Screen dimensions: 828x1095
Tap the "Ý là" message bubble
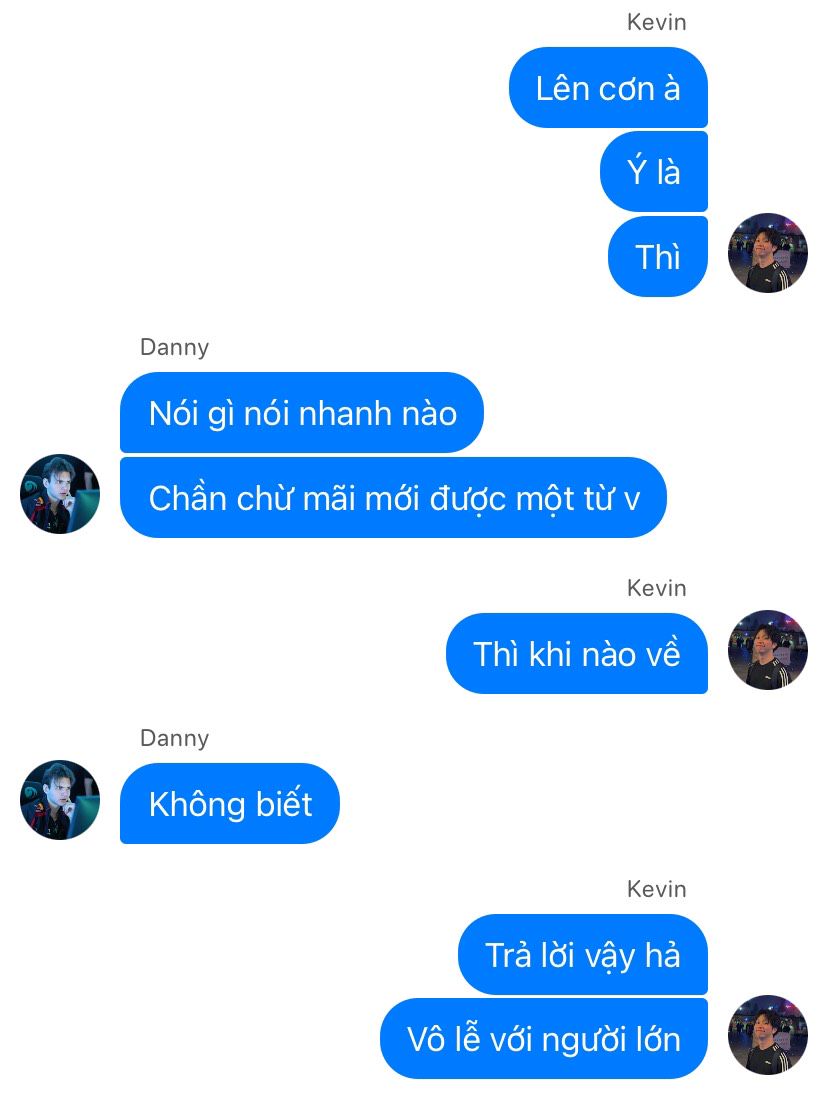point(653,171)
